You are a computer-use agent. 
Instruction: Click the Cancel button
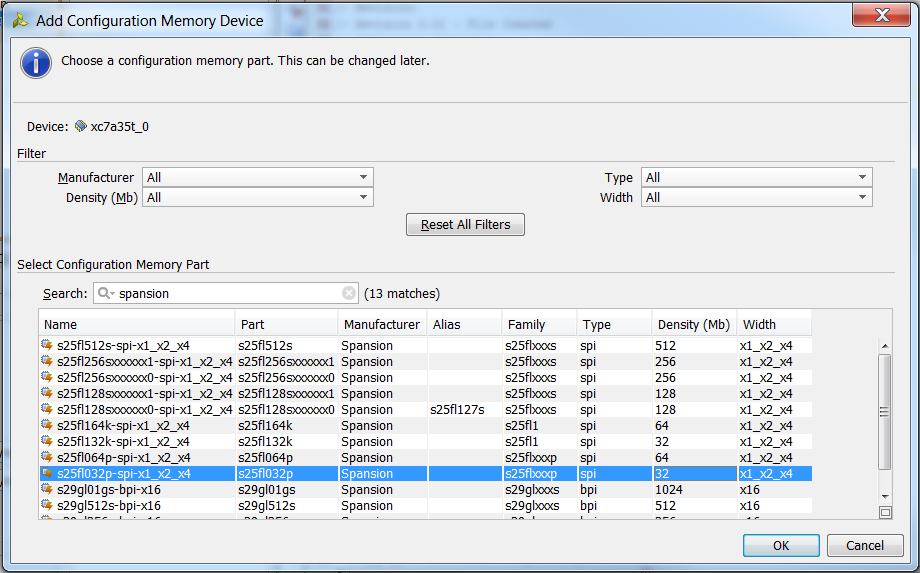pyautogui.click(x=865, y=545)
